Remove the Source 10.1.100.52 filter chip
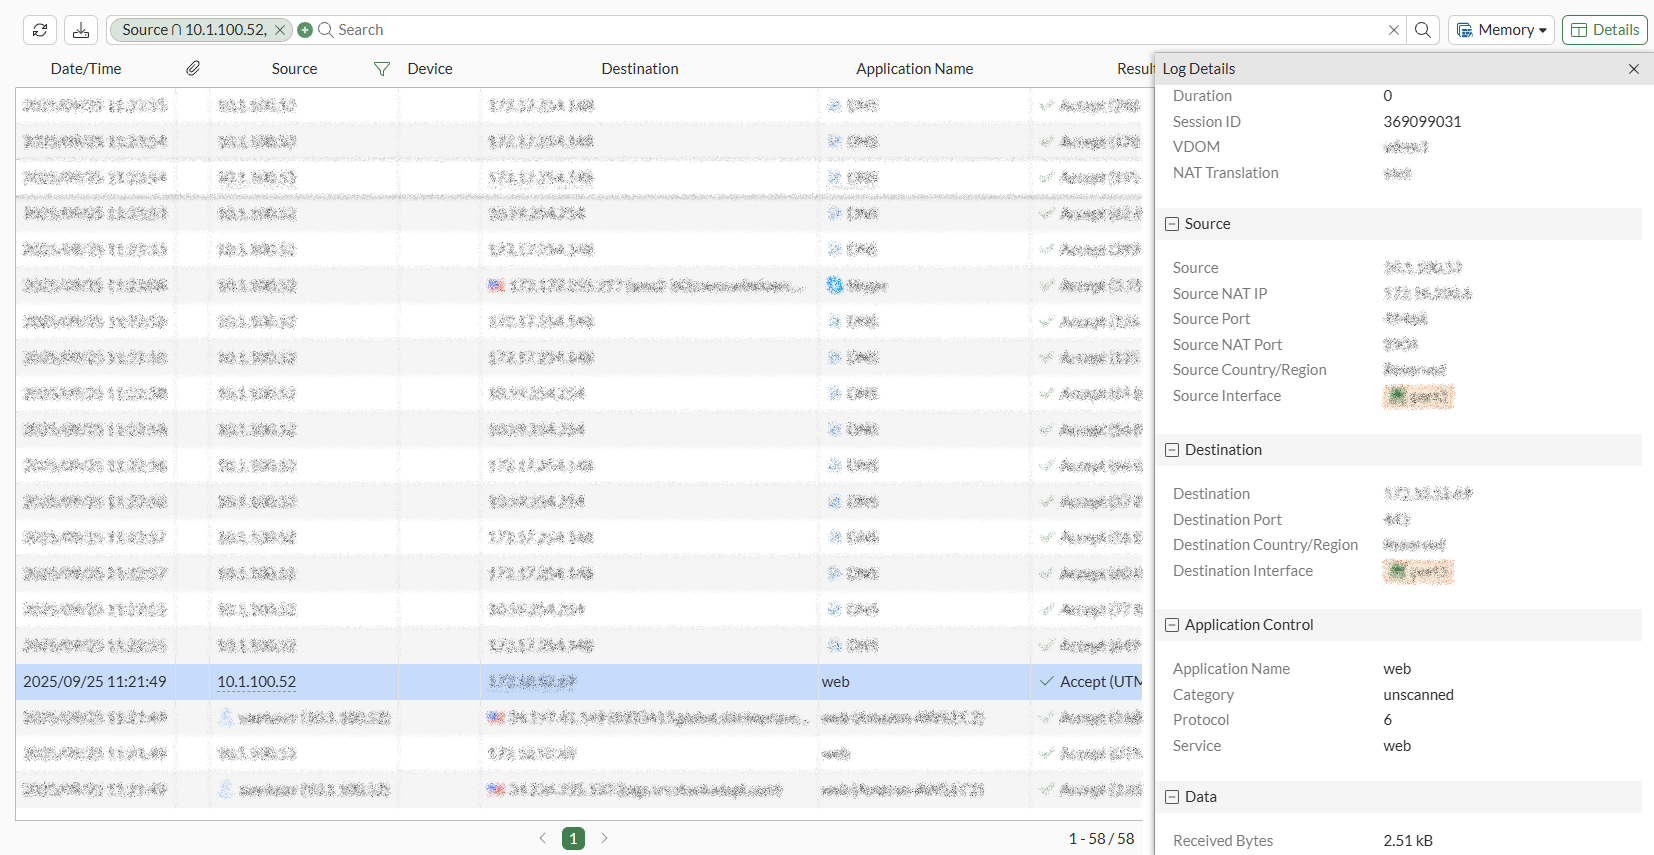This screenshot has width=1654, height=855. [x=280, y=30]
